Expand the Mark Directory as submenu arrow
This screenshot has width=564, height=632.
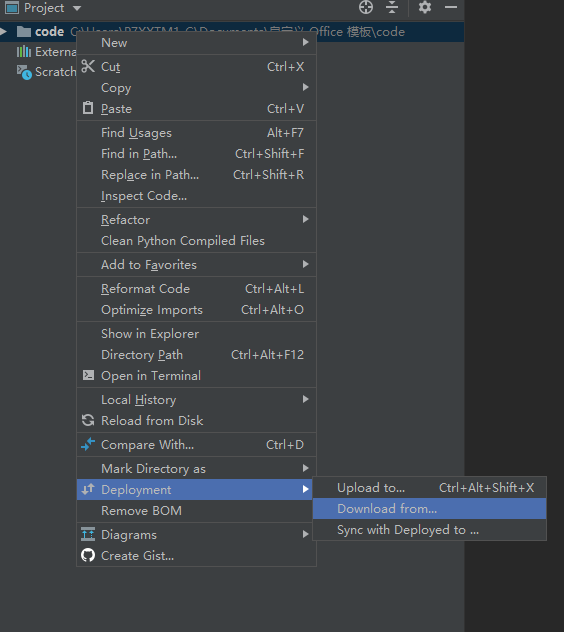coord(306,468)
